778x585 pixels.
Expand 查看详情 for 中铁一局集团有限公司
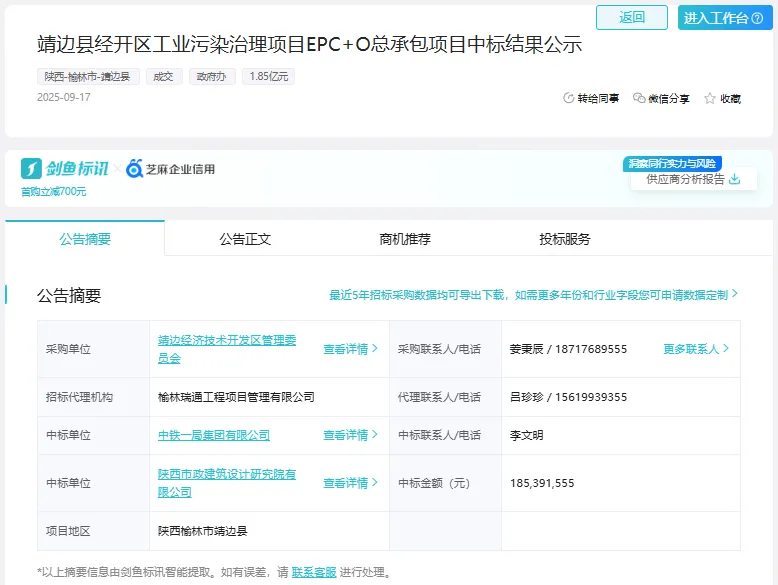tap(350, 435)
